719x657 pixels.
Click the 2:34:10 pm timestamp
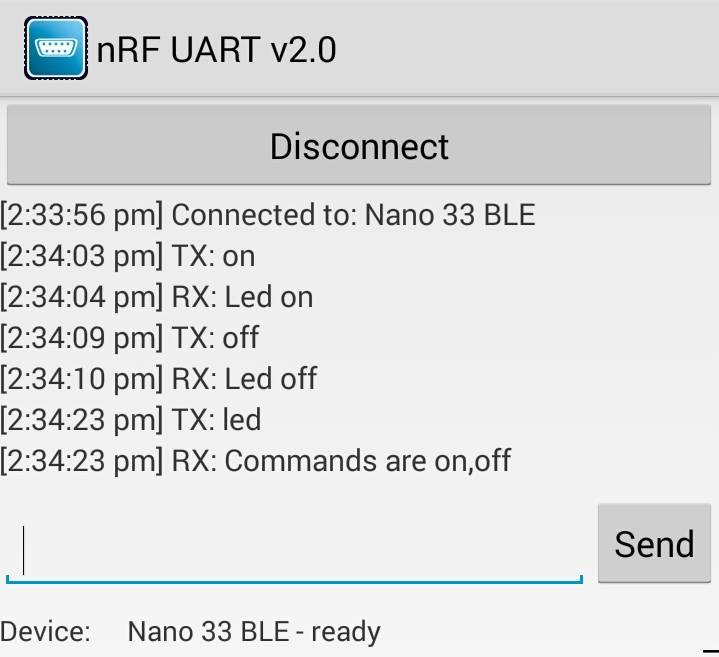(82, 379)
